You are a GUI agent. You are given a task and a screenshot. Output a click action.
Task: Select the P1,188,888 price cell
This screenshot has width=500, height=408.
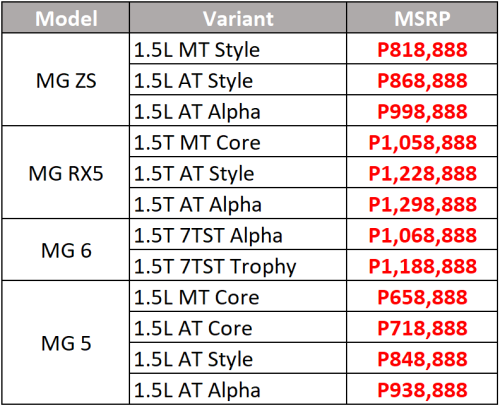click(x=422, y=265)
